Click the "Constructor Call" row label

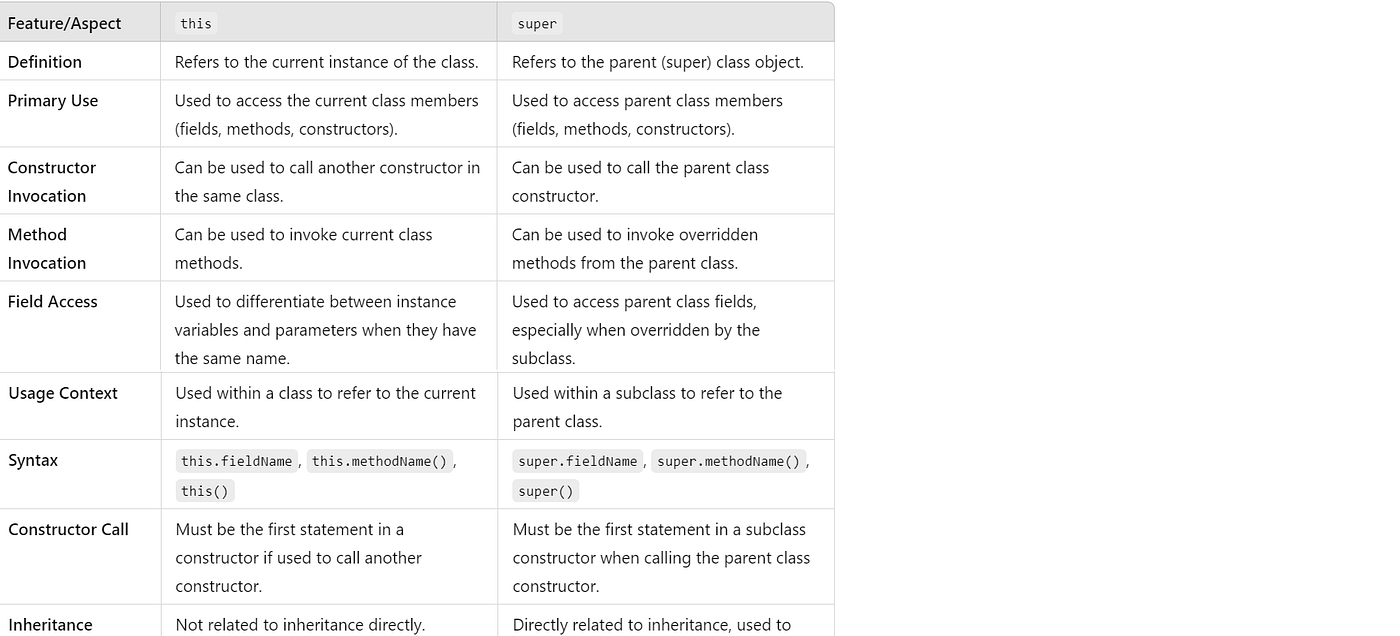pyautogui.click(x=68, y=530)
